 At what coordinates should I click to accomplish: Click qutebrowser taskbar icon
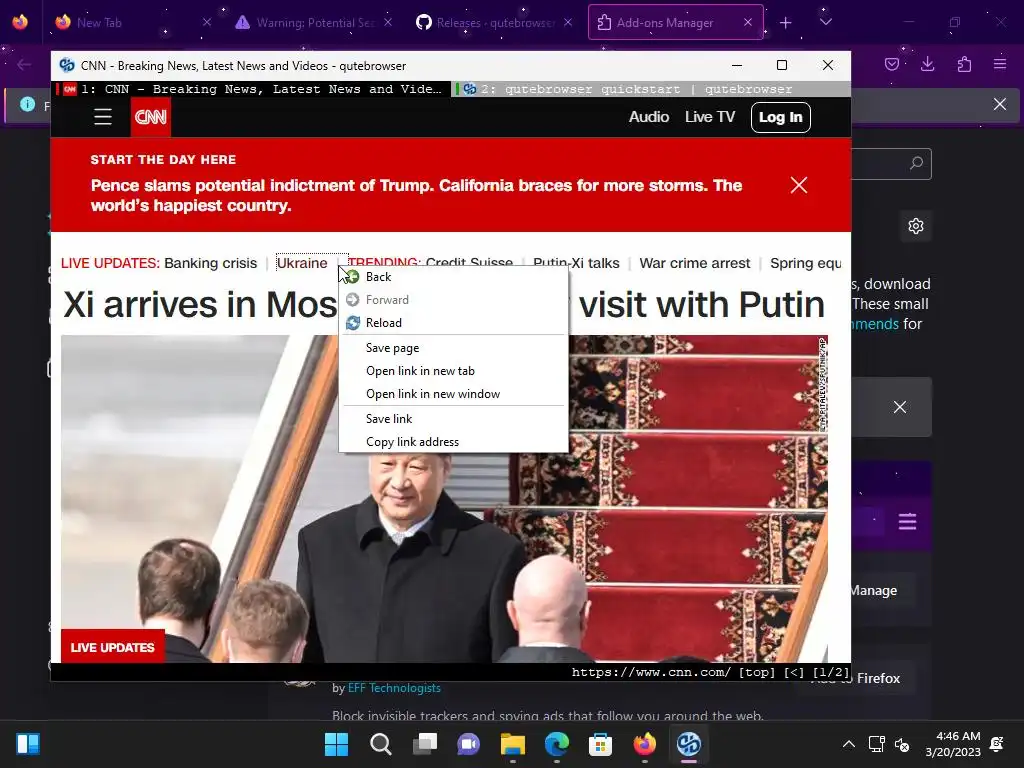pos(688,744)
